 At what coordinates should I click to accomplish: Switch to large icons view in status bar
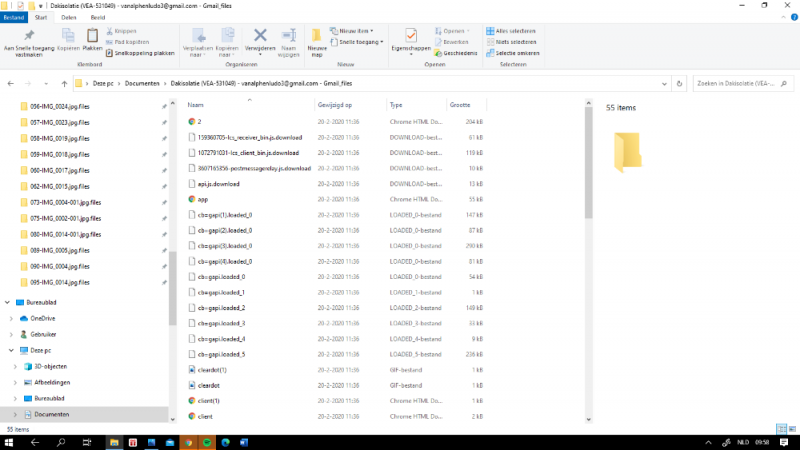tap(791, 429)
